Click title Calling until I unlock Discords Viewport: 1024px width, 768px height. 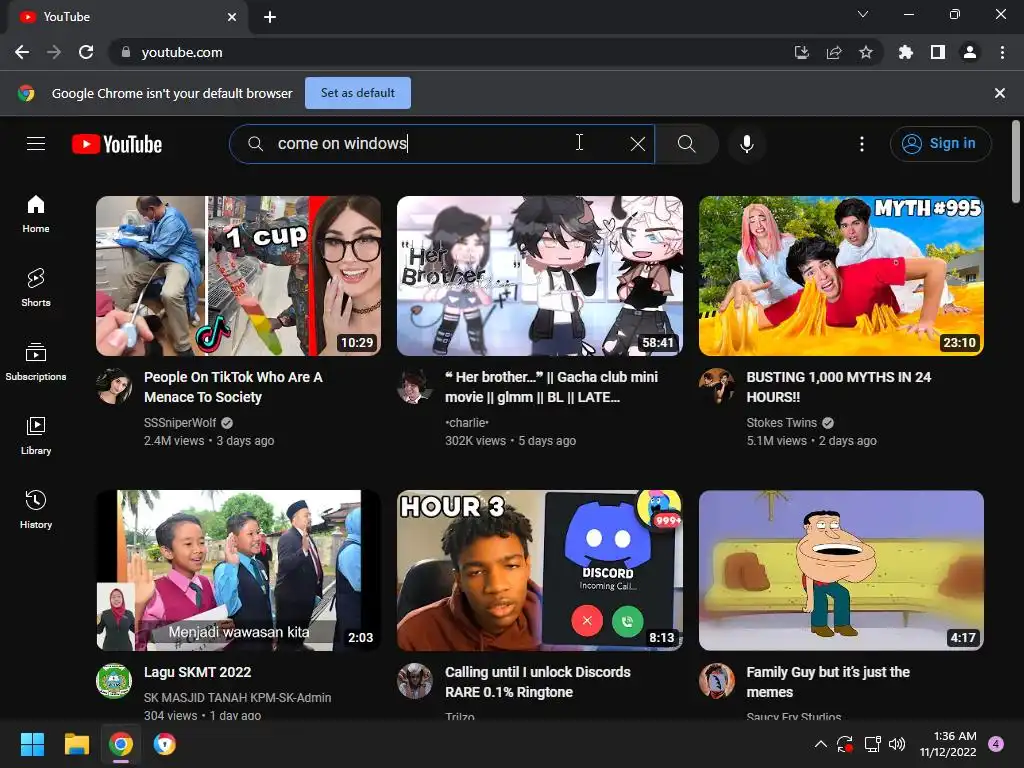coord(537,682)
